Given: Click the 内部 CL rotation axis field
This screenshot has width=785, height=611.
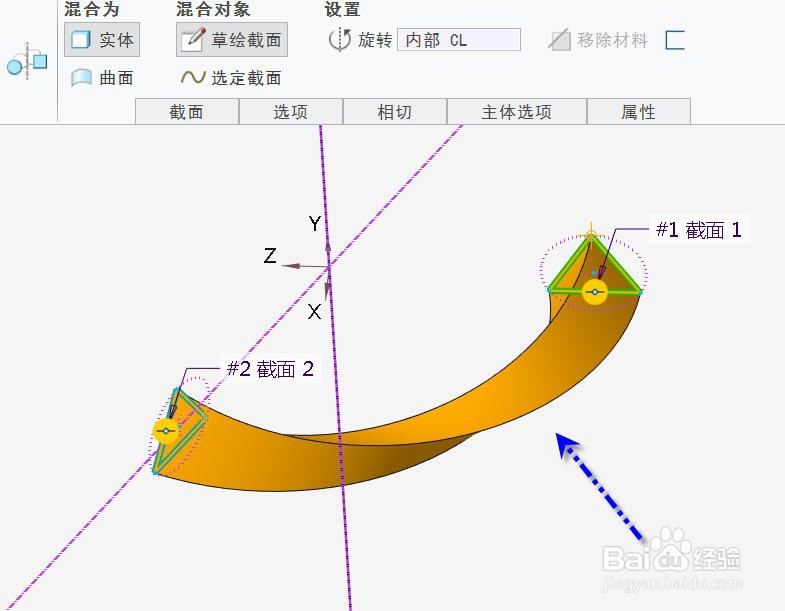Looking at the screenshot, I should (x=459, y=40).
